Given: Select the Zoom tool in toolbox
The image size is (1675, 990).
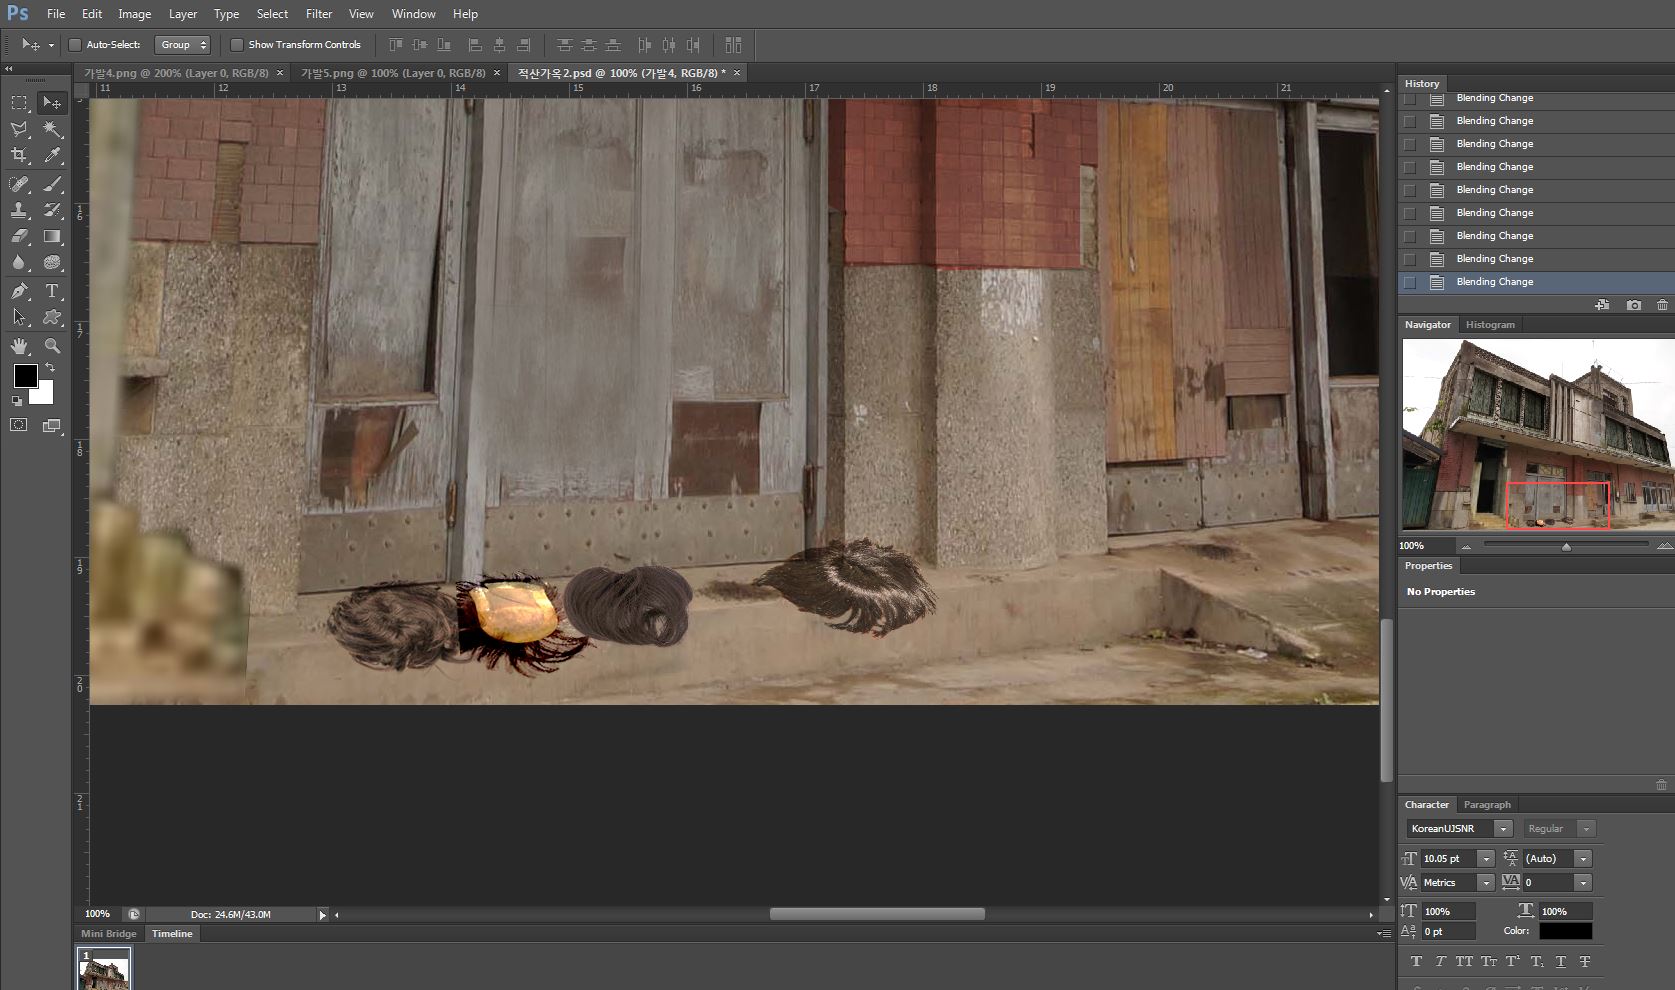Looking at the screenshot, I should pyautogui.click(x=53, y=346).
